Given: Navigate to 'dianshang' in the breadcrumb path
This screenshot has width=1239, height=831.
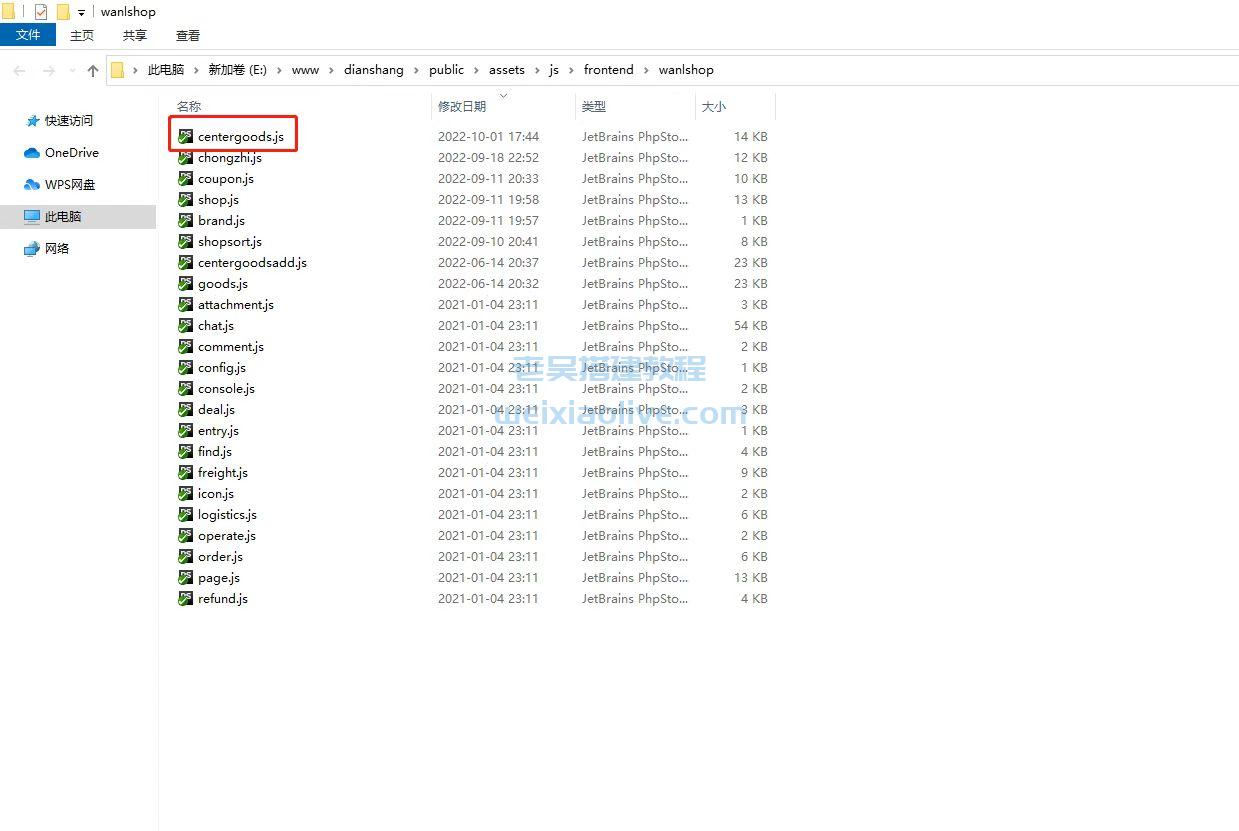Looking at the screenshot, I should pos(373,70).
